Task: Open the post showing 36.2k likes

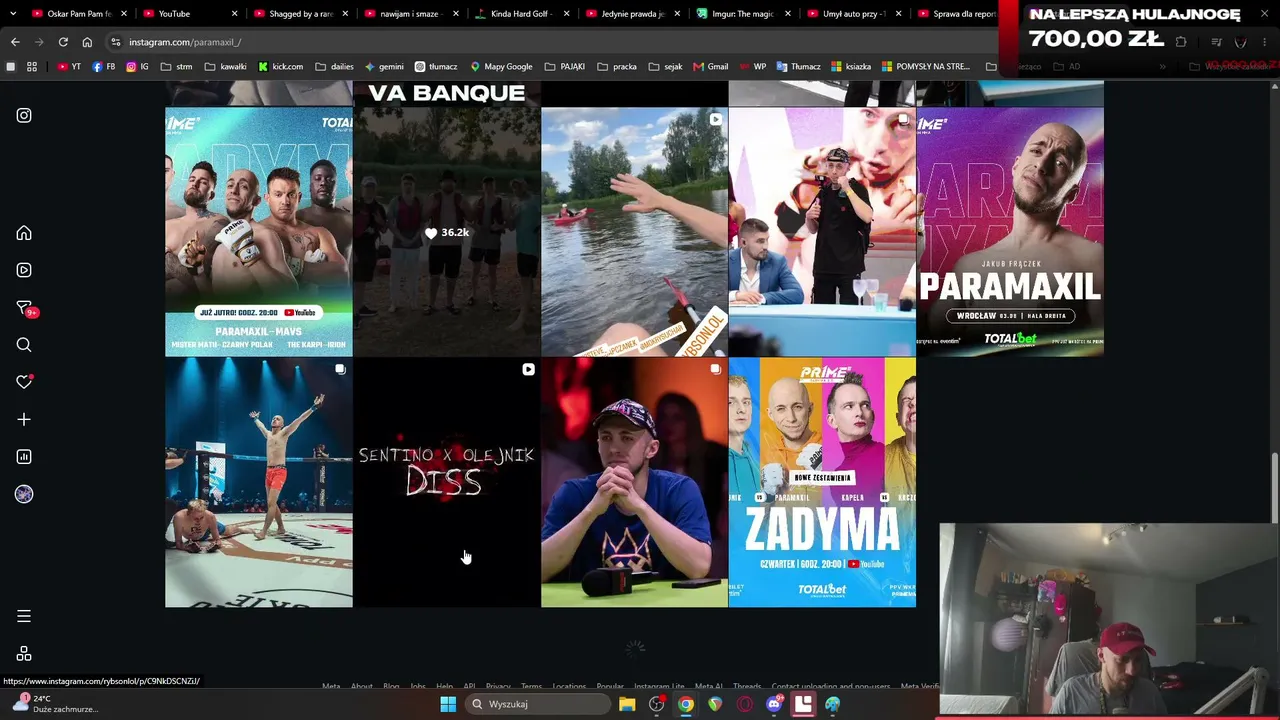Action: [x=447, y=232]
